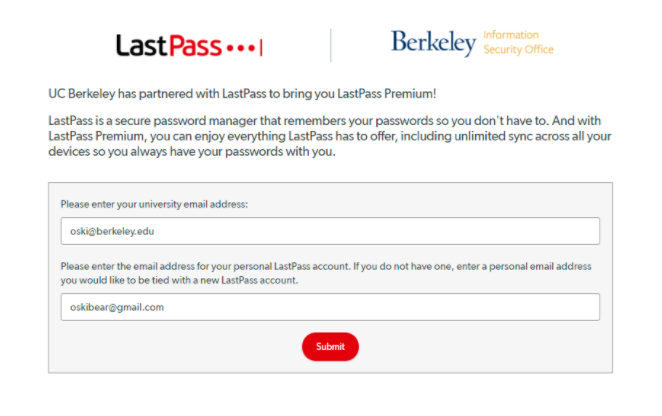Click the blue Berkeley wordmark logo
662x416 pixels.
[x=433, y=43]
